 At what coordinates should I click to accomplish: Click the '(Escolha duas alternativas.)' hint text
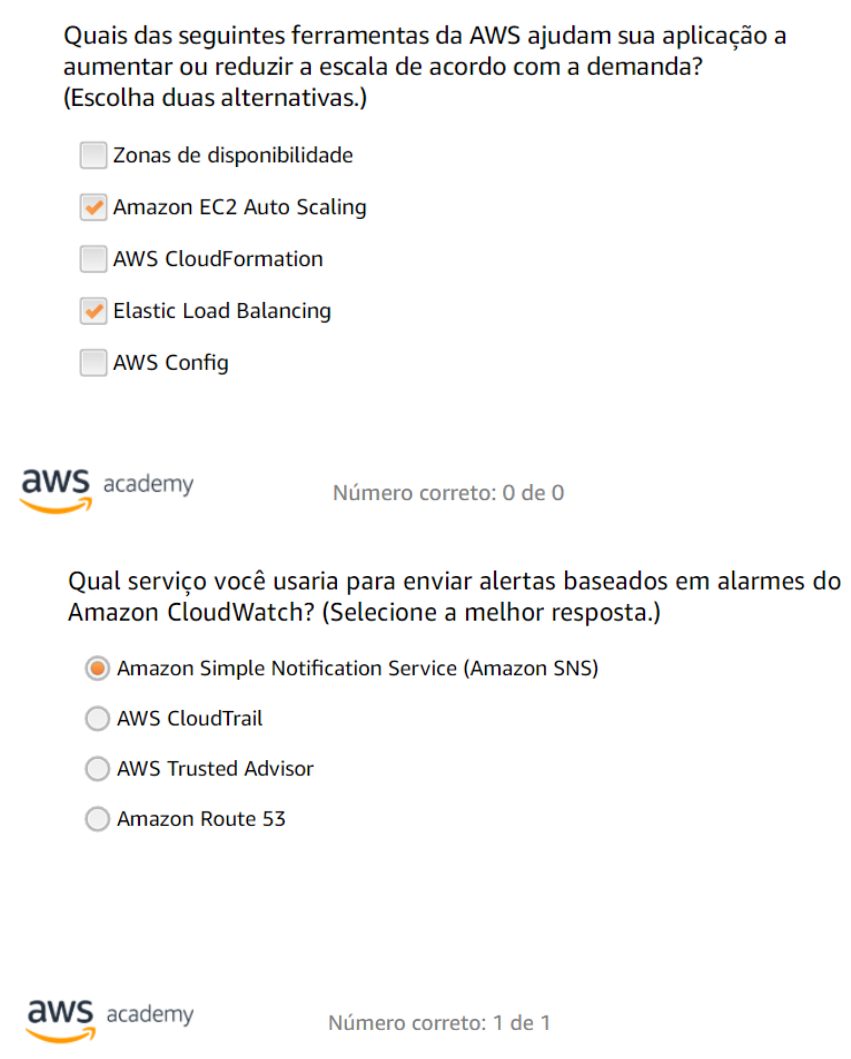pyautogui.click(x=216, y=101)
